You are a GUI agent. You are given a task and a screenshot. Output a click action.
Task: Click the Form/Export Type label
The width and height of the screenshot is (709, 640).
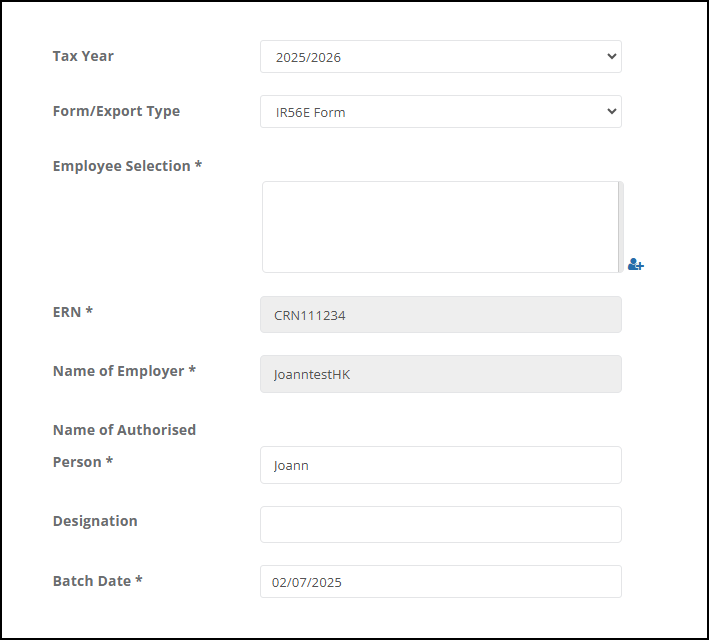pyautogui.click(x=116, y=111)
